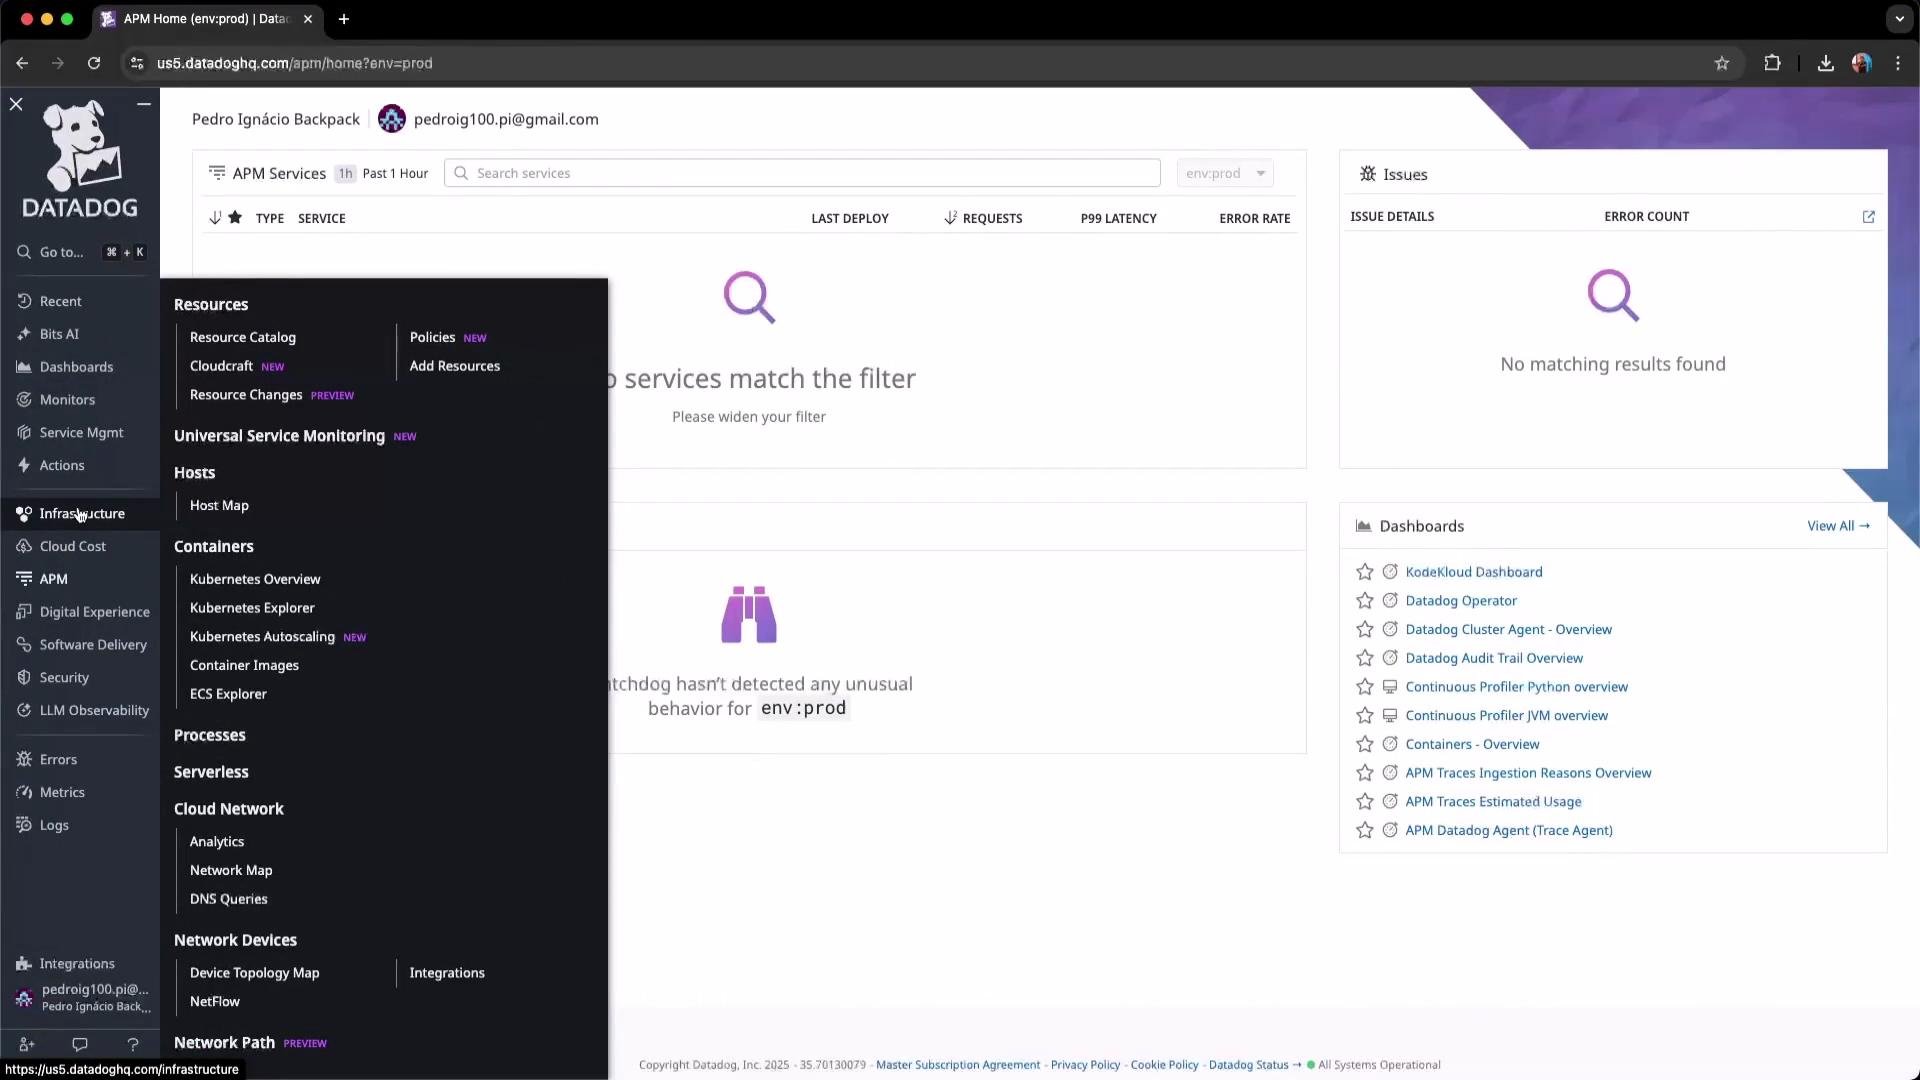The height and width of the screenshot is (1080, 1920).
Task: Reload the page with the browser refresh button
Action: click(x=94, y=63)
